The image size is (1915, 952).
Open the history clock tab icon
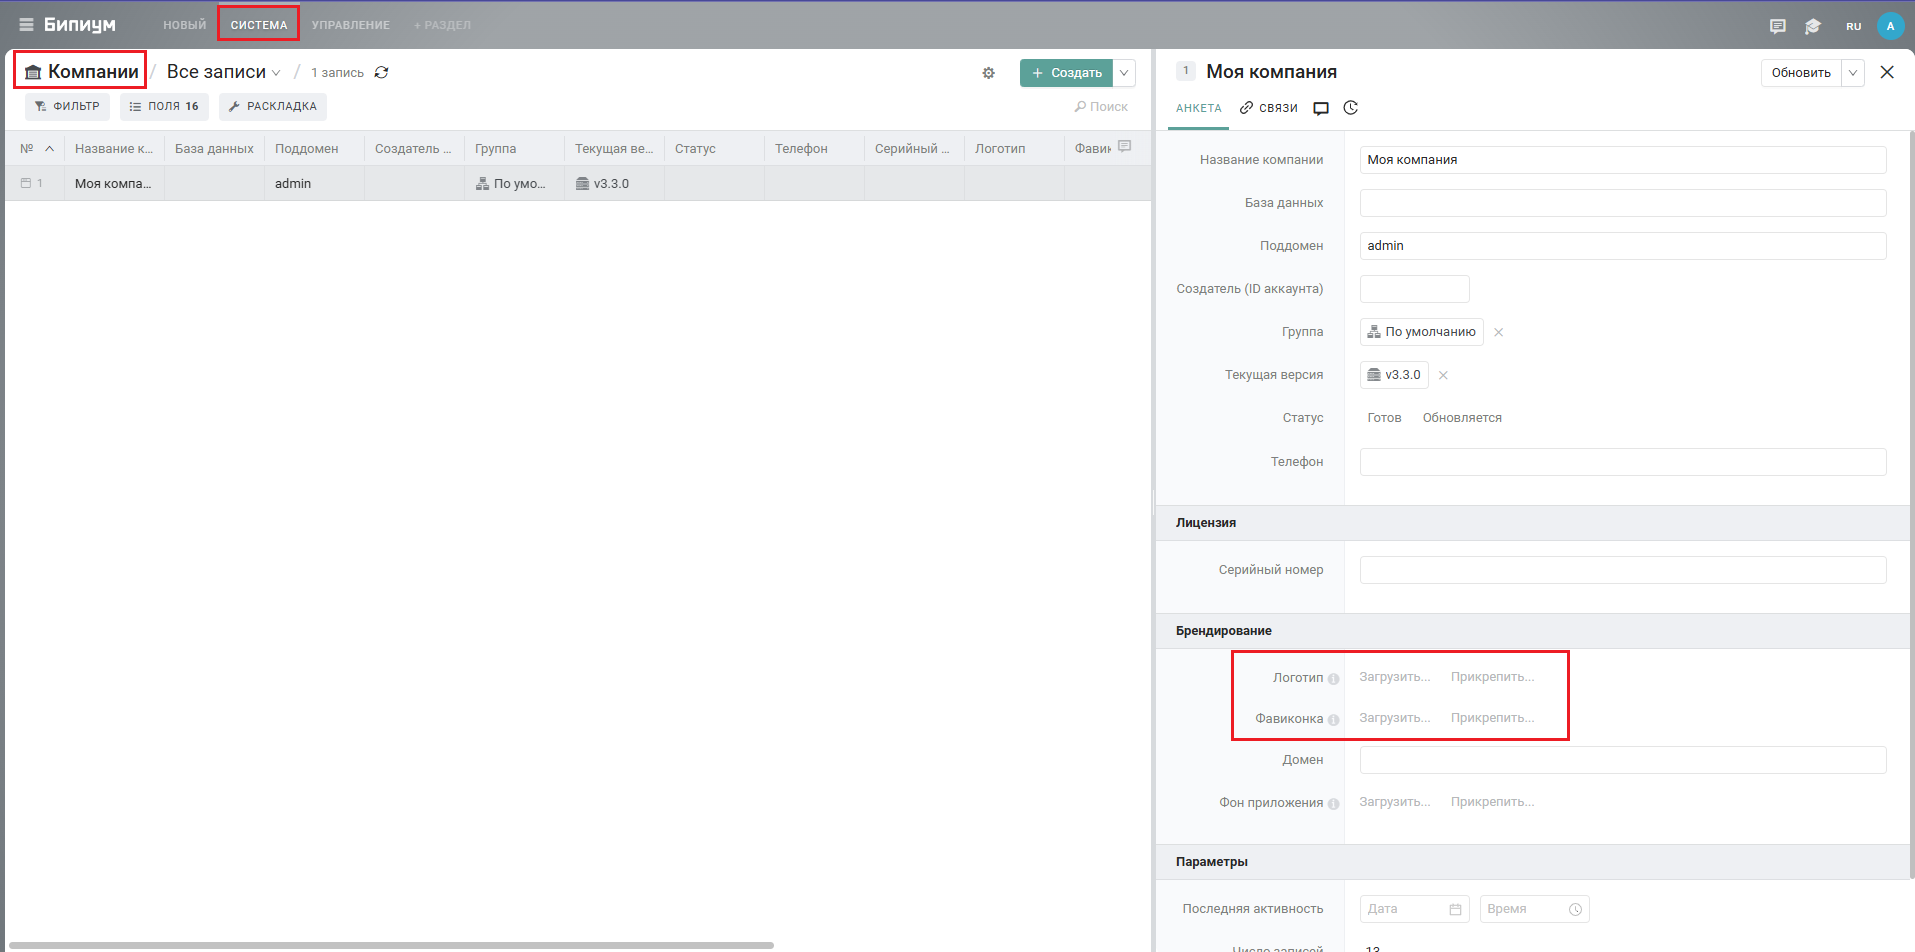pos(1350,108)
